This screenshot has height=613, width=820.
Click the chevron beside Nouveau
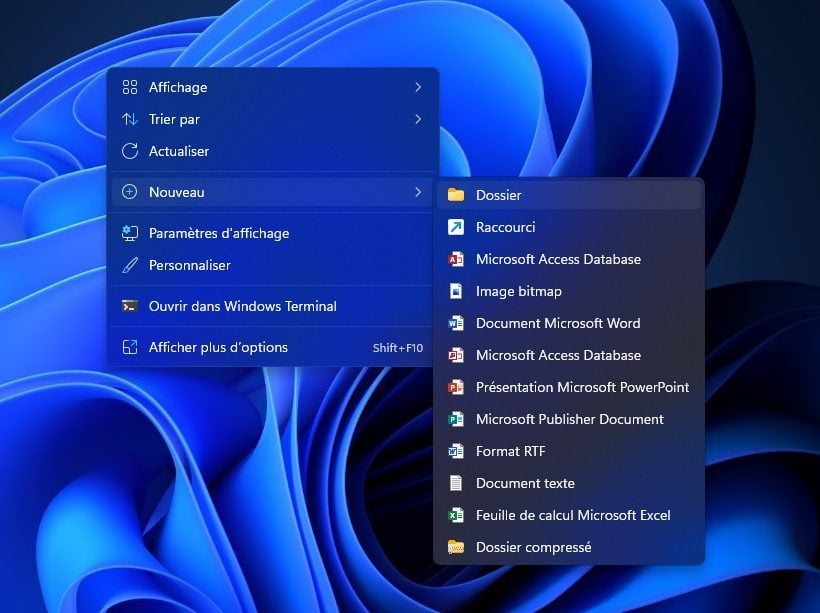[418, 192]
